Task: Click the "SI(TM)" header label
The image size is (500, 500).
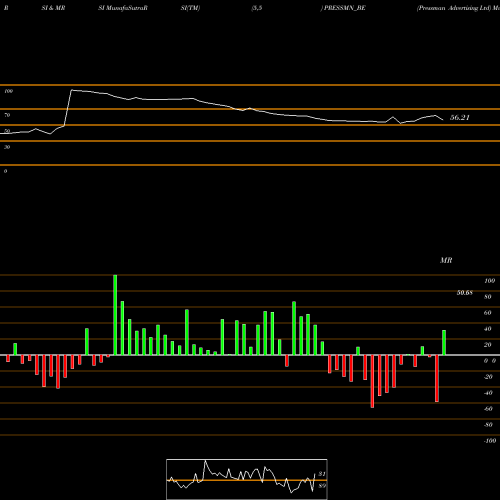Action: (190, 8)
